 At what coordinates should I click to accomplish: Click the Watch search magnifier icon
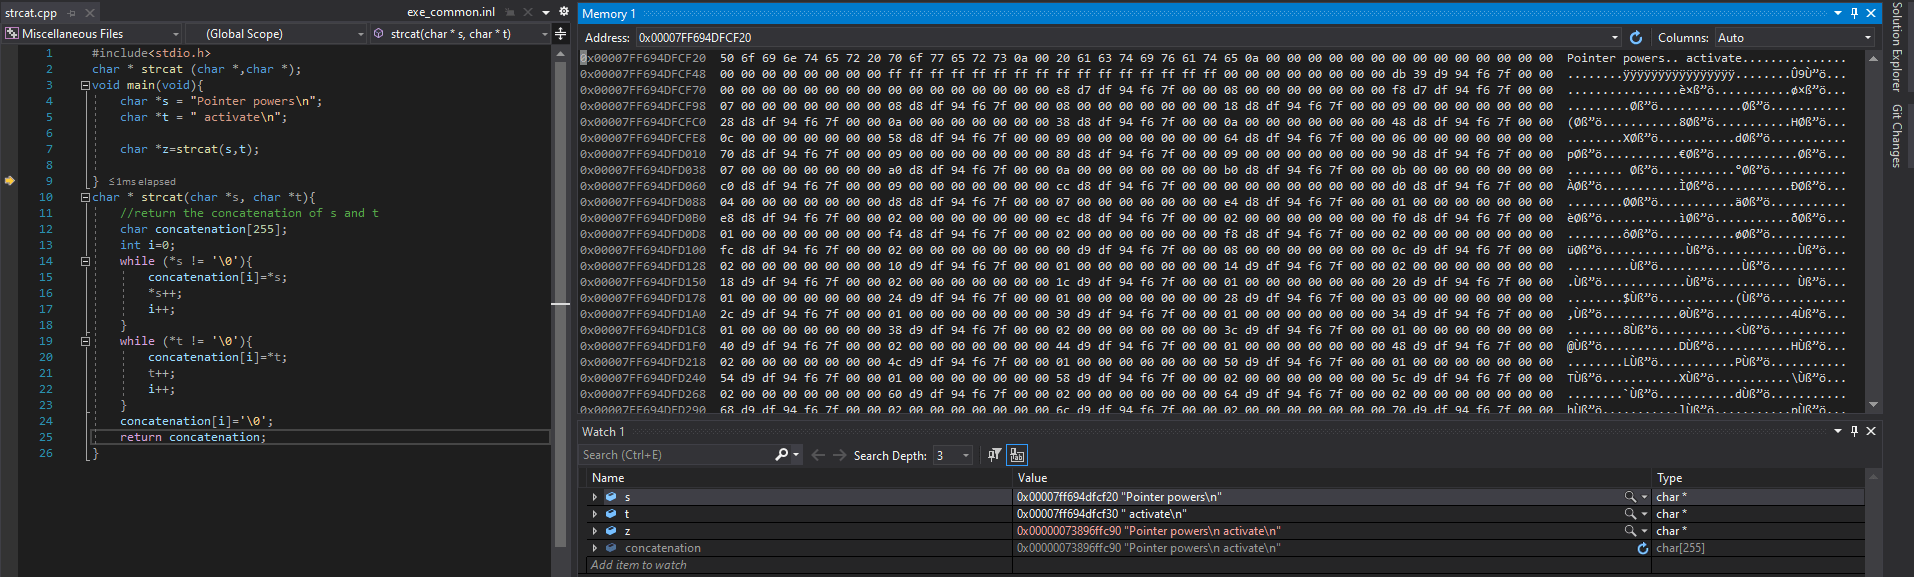[x=782, y=455]
